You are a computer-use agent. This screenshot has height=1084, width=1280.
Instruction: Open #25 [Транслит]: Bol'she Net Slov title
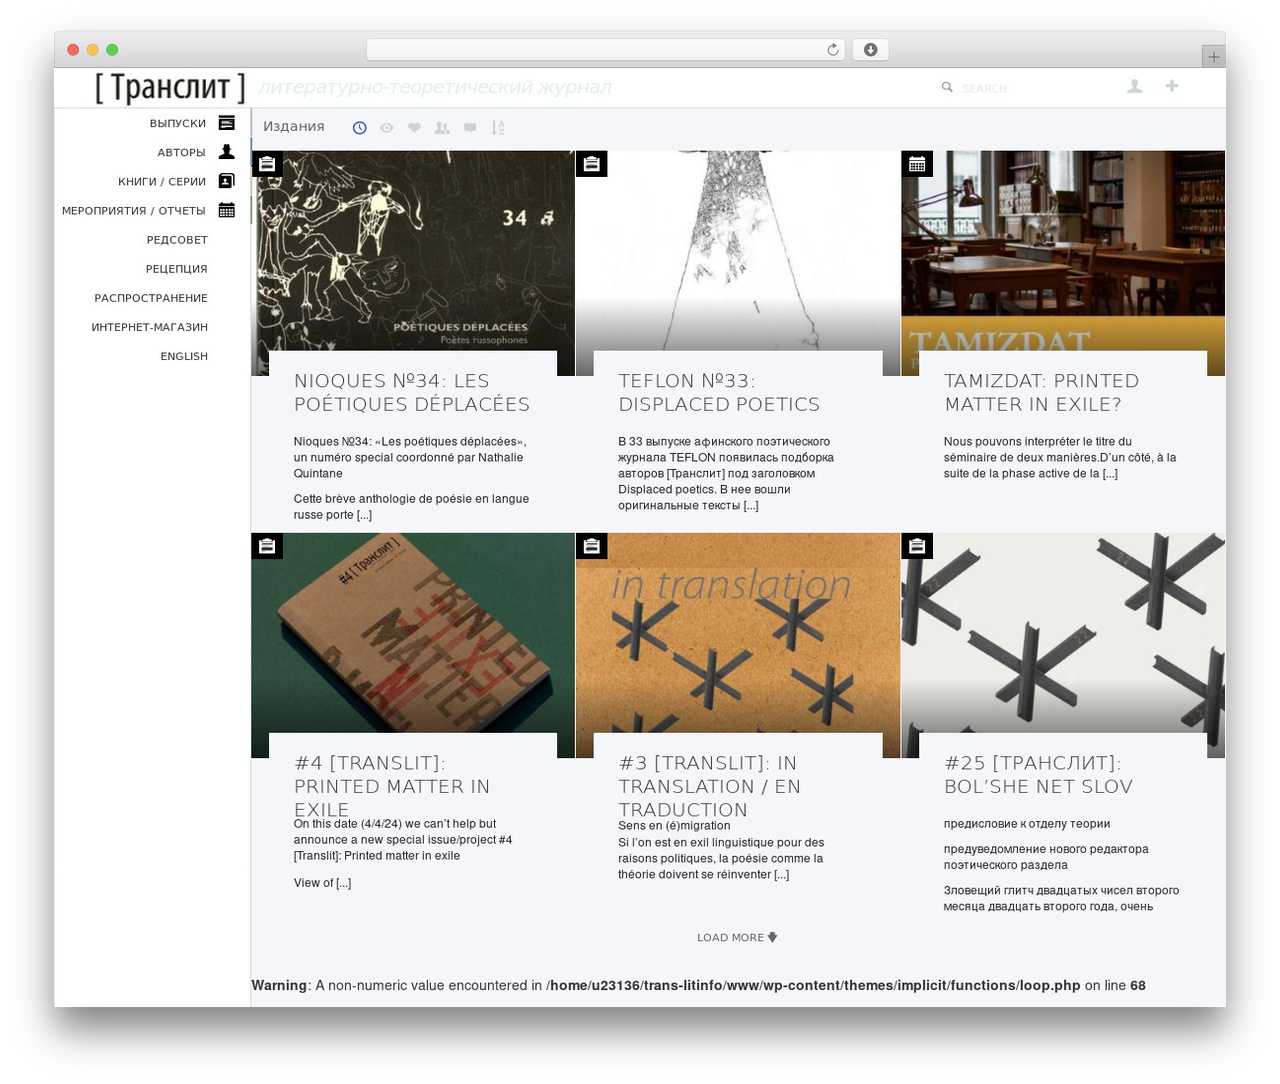1038,775
